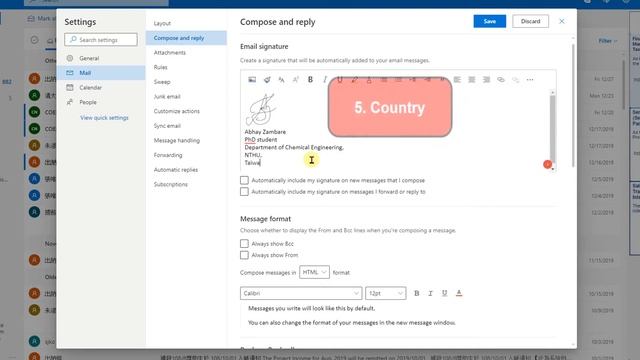The width and height of the screenshot is (640, 360).
Task: Open the Calibri font dropdown
Action: coord(301,293)
